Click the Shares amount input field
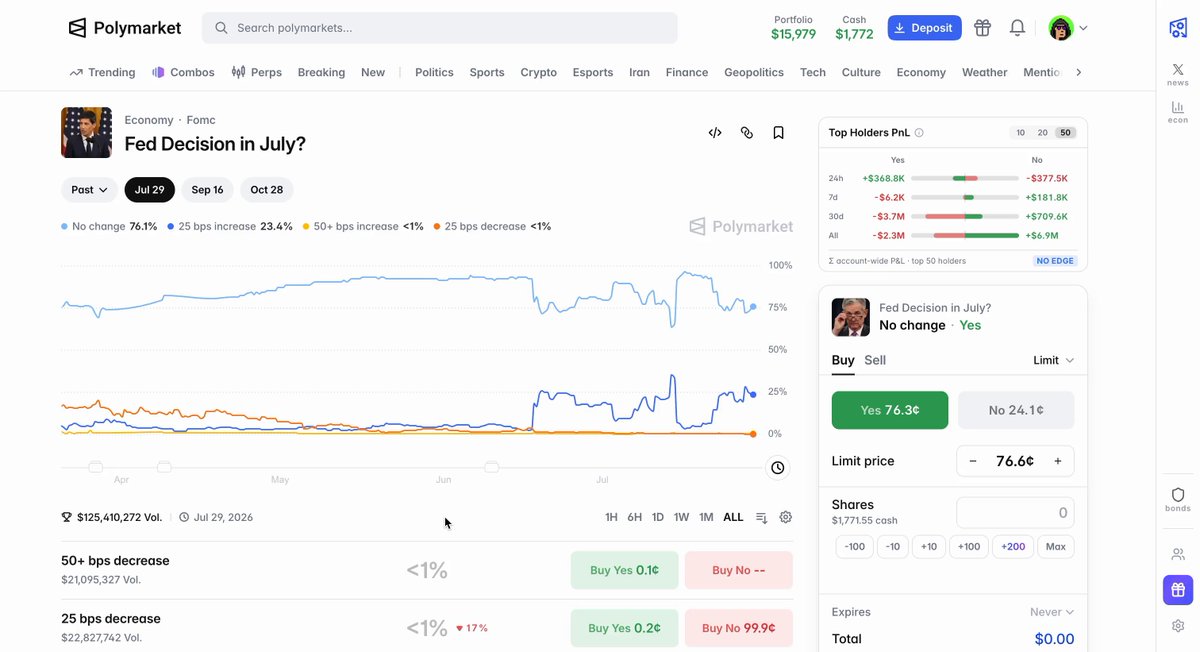1200x652 pixels. click(1015, 513)
